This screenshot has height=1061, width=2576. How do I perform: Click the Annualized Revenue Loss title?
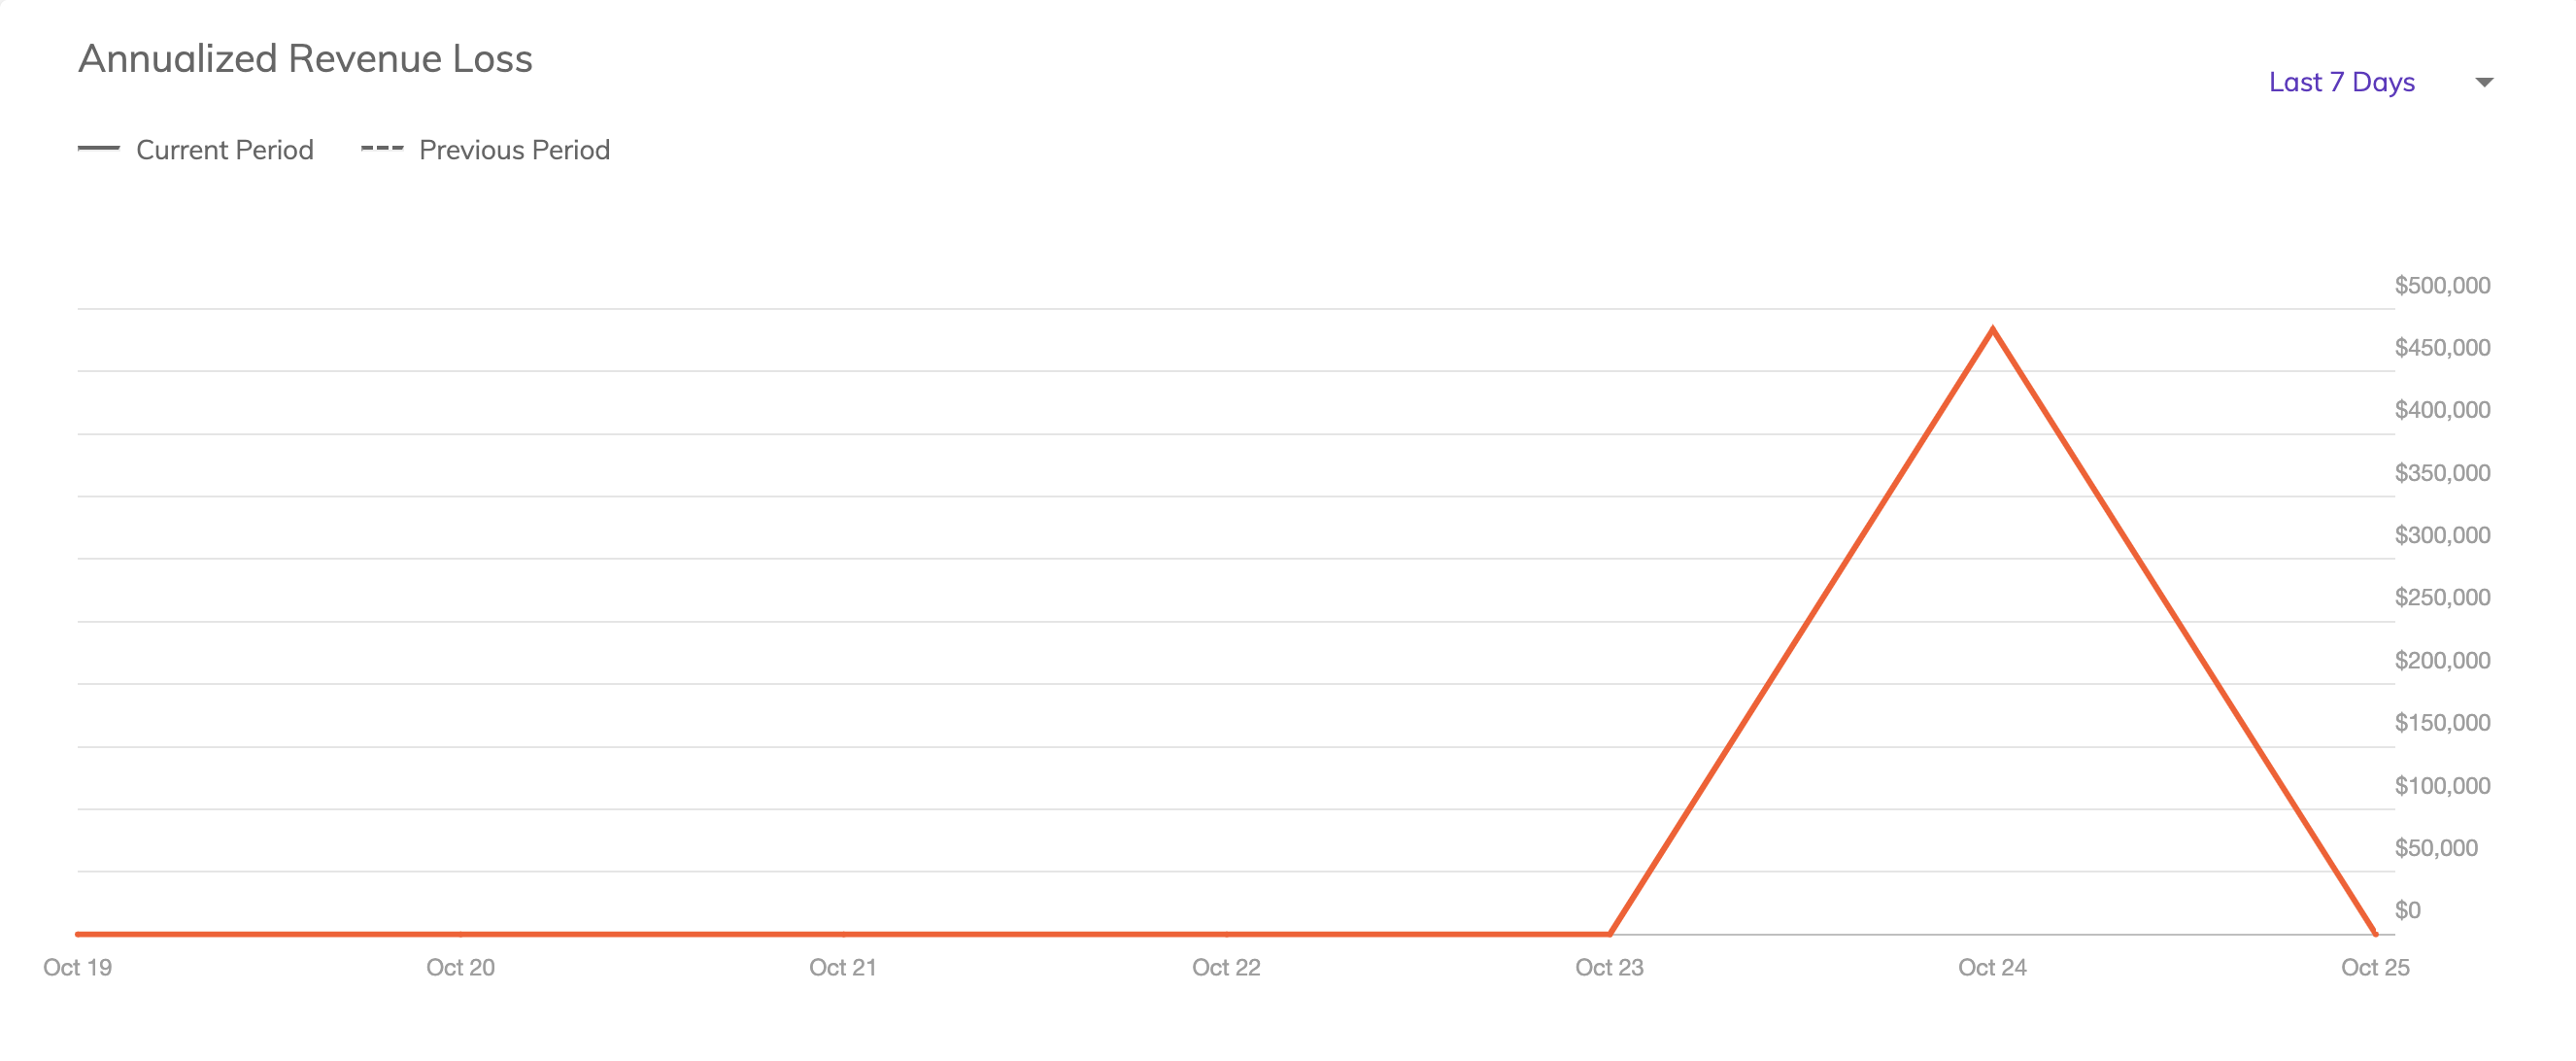pos(305,59)
